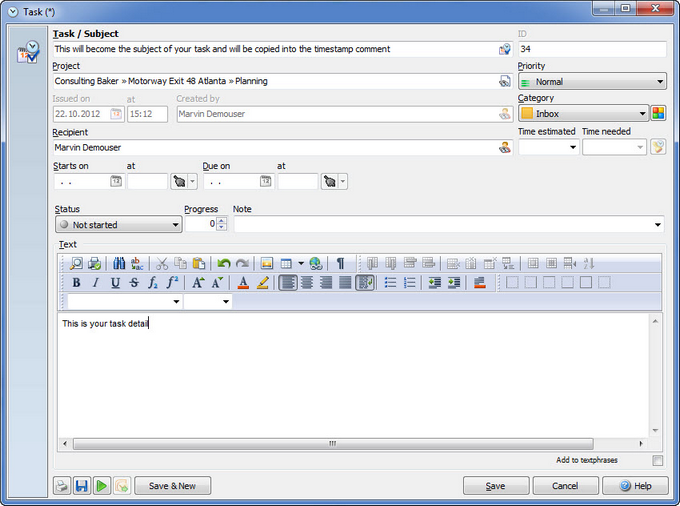Click the blue floppy disk save icon
Image resolution: width=680 pixels, height=506 pixels.
[82, 486]
